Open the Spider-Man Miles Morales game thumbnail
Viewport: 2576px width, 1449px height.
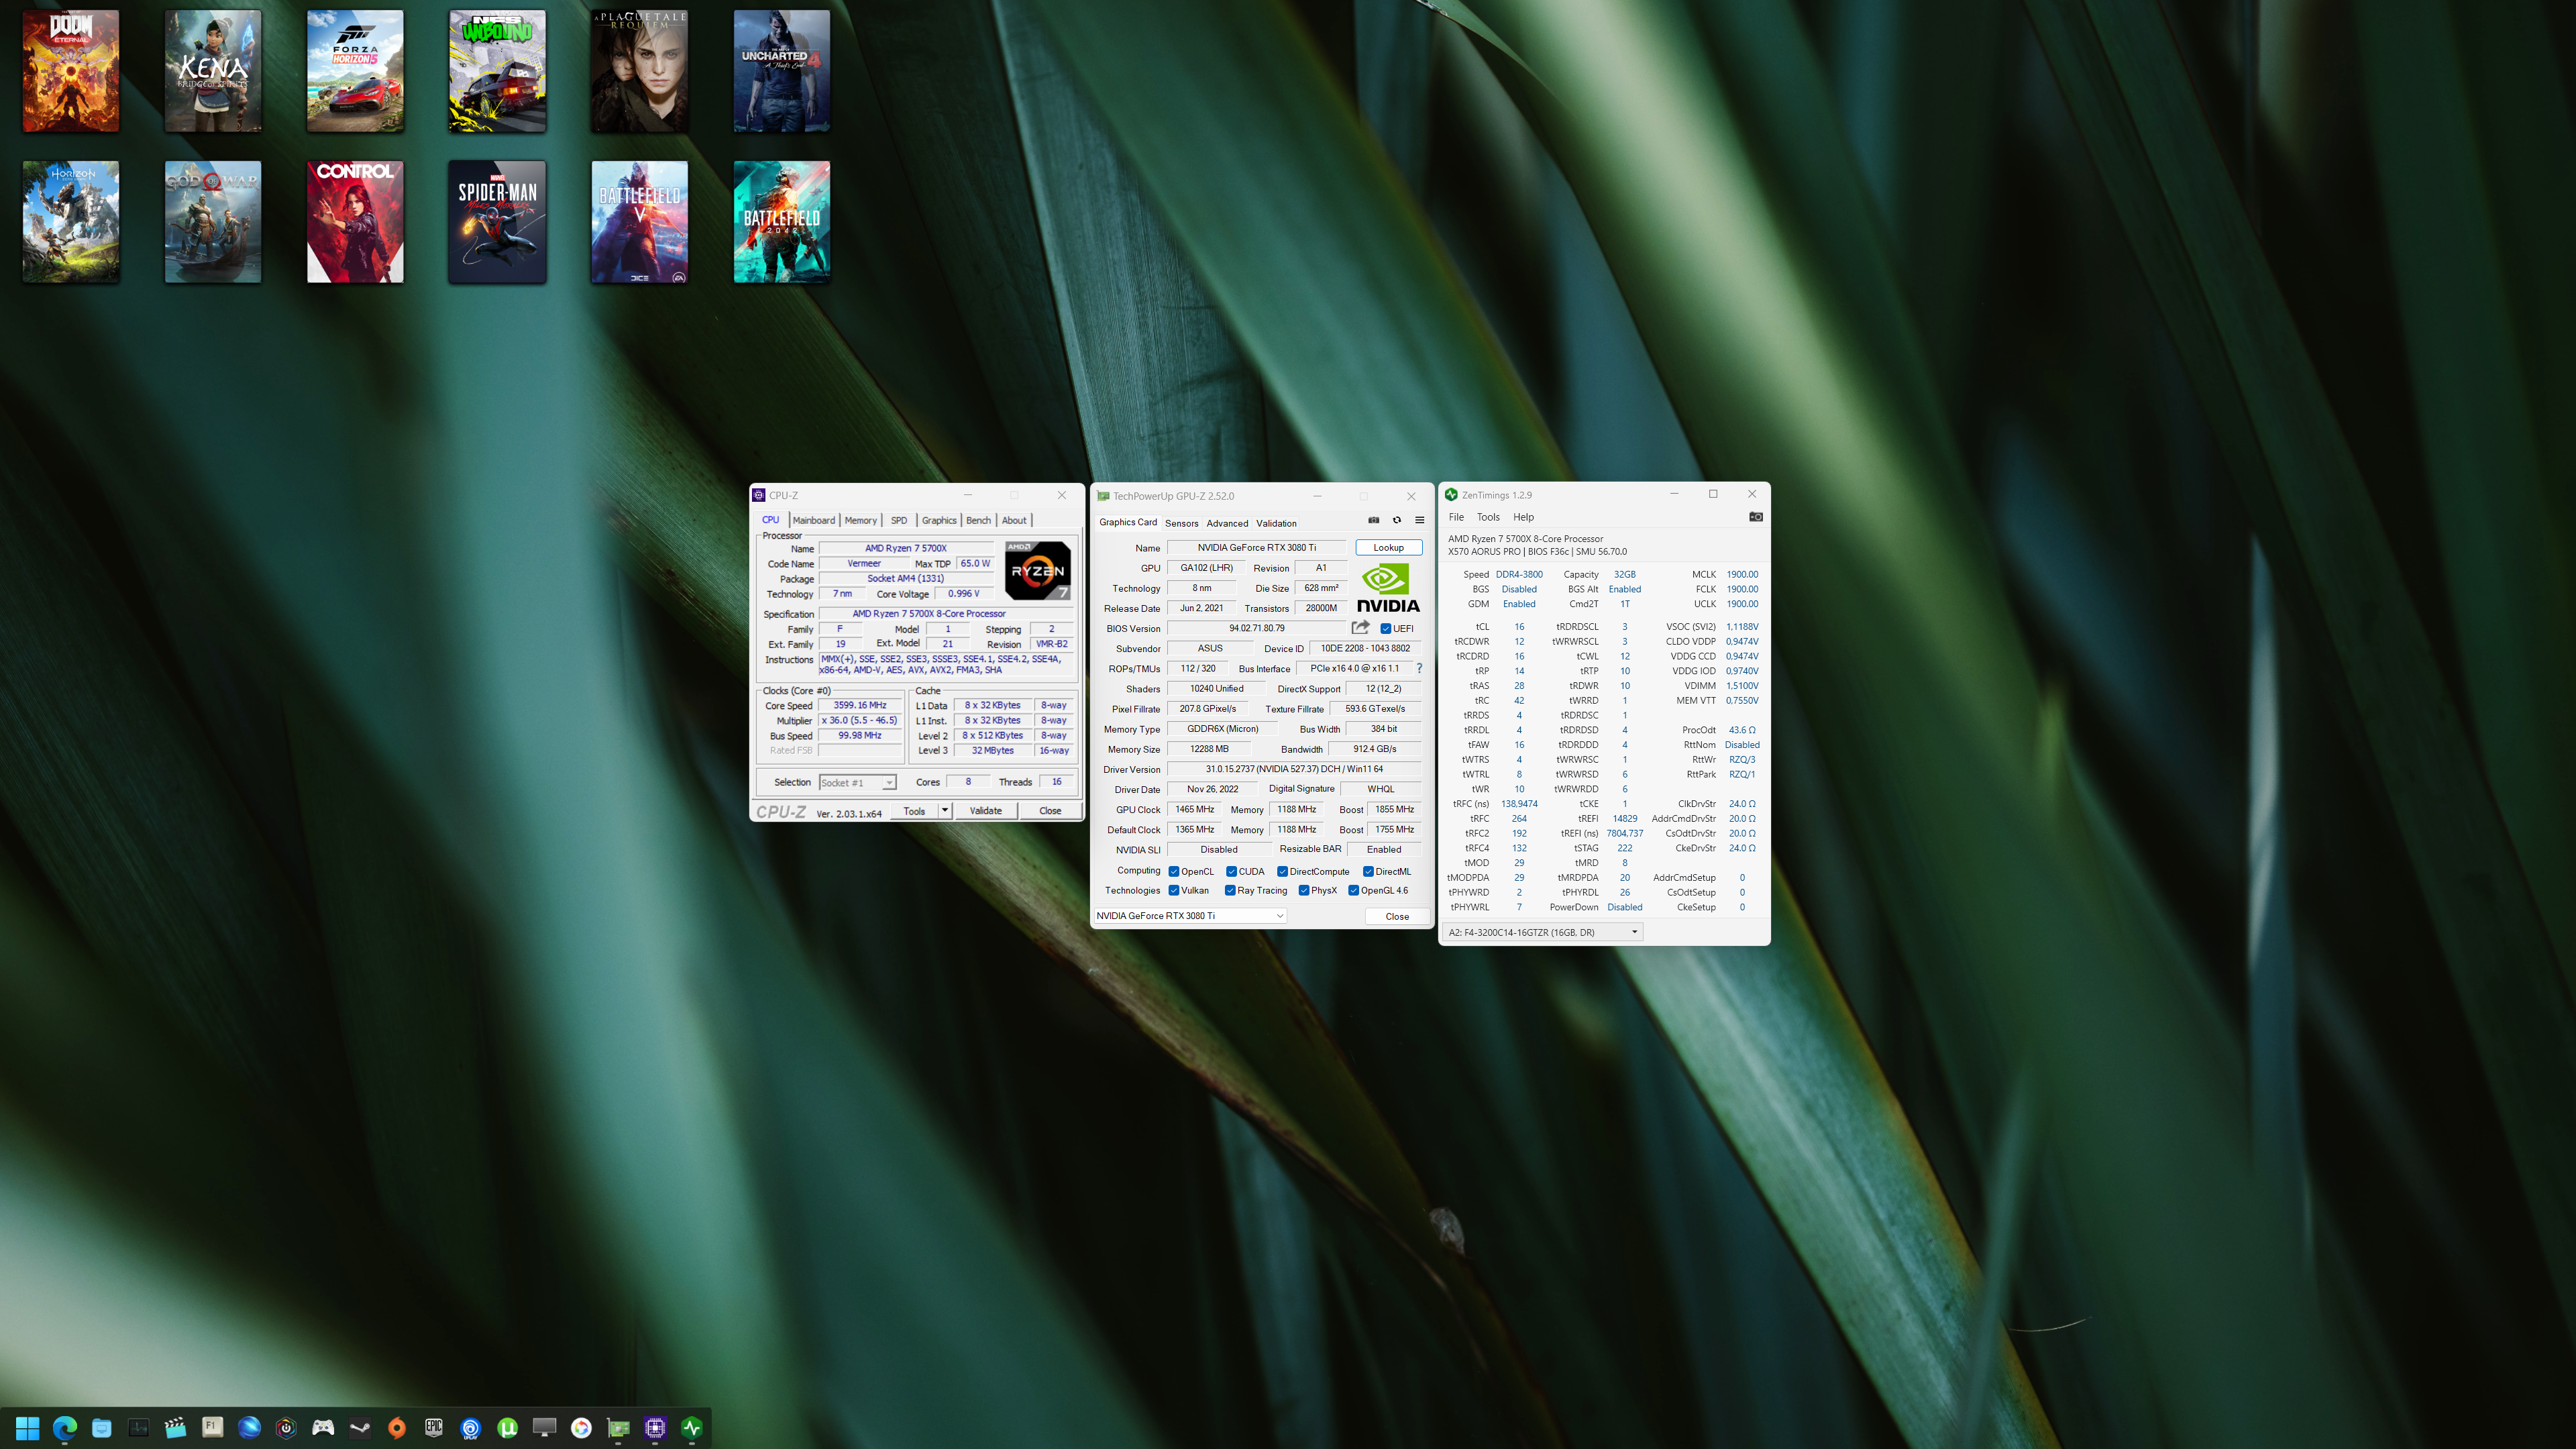point(497,222)
